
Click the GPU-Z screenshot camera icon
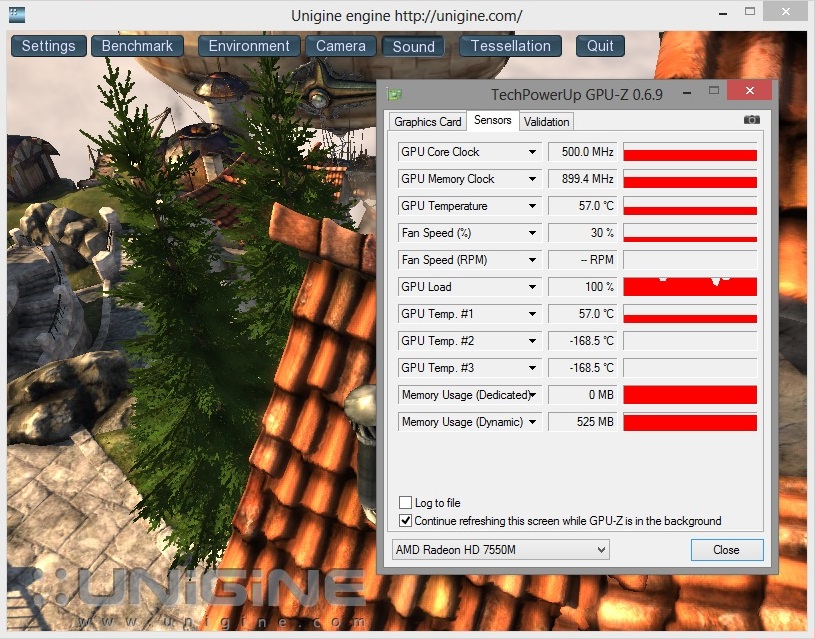pos(752,120)
